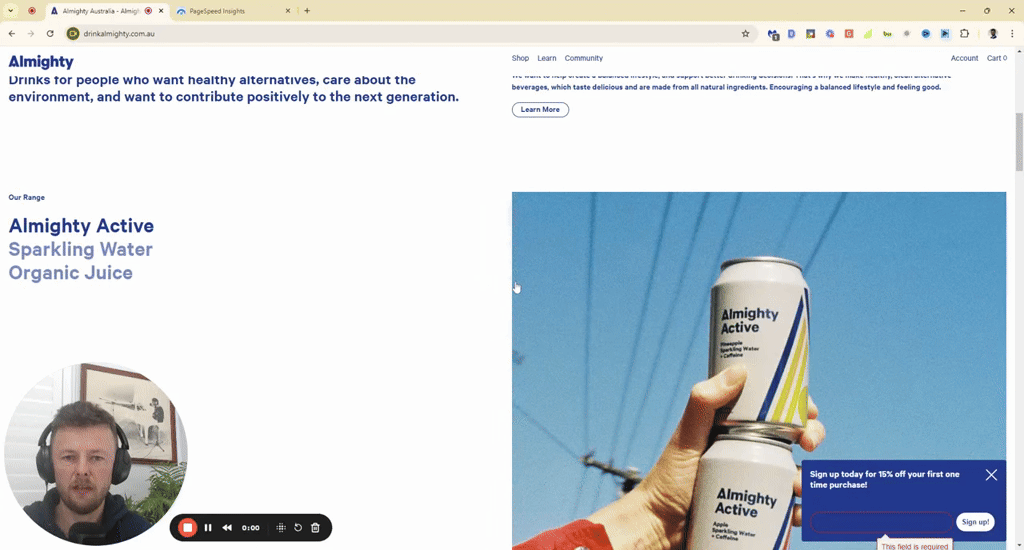Open the Extensions puzzle piece menu
Viewport: 1024px width, 550px height.
click(x=965, y=33)
